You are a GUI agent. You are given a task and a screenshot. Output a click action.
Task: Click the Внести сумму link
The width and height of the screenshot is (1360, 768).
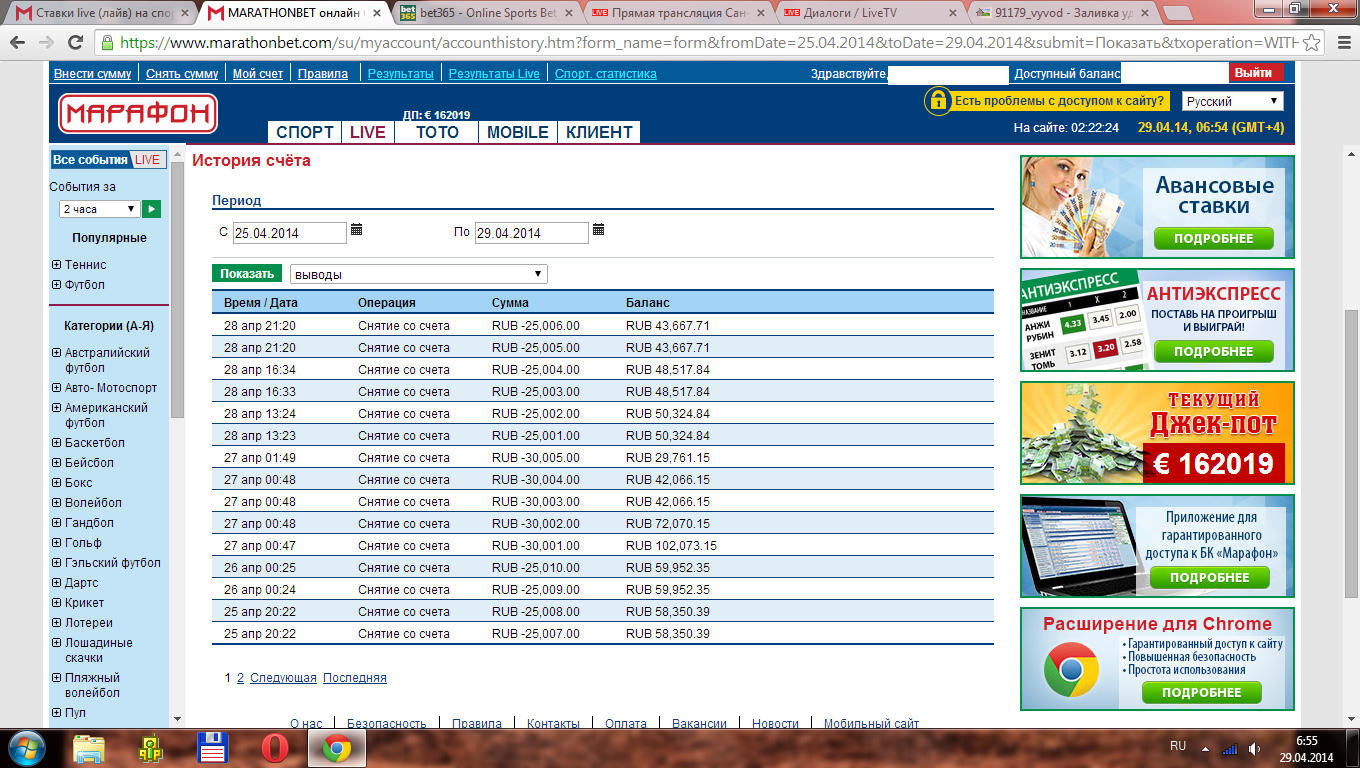(x=92, y=74)
